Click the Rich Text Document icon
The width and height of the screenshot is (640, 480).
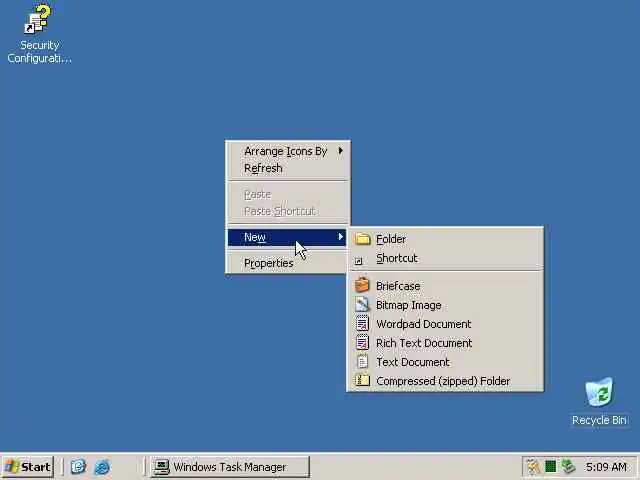(362, 342)
